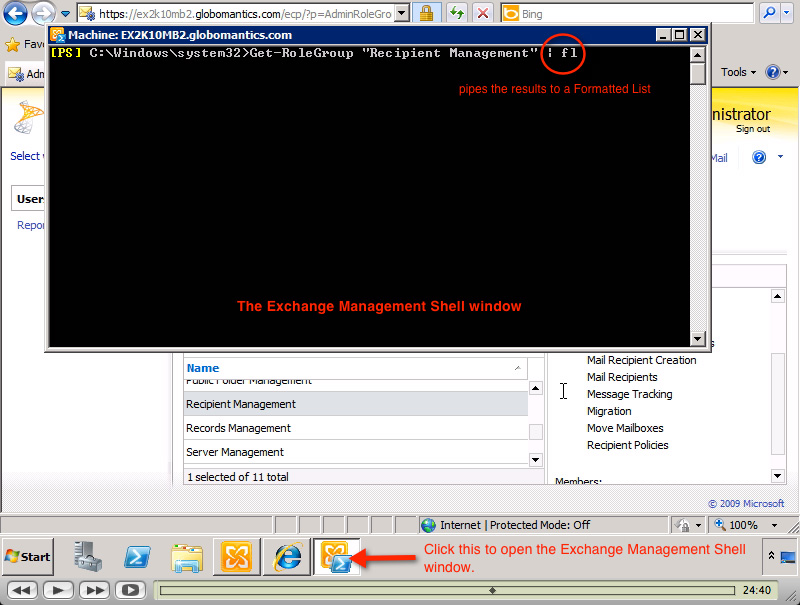The width and height of the screenshot is (800, 605).
Task: Click the security lock icon in the address bar
Action: 427,14
